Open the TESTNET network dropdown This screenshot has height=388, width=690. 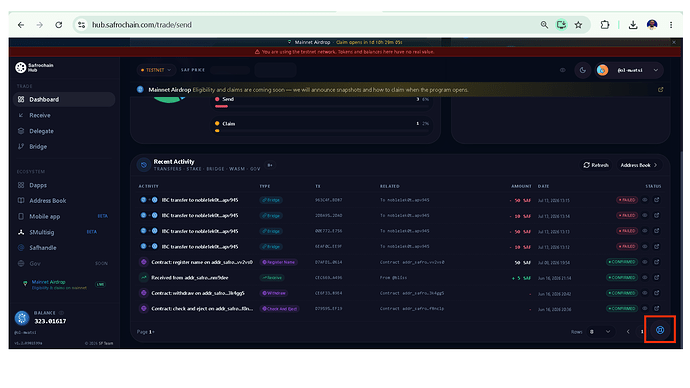156,70
